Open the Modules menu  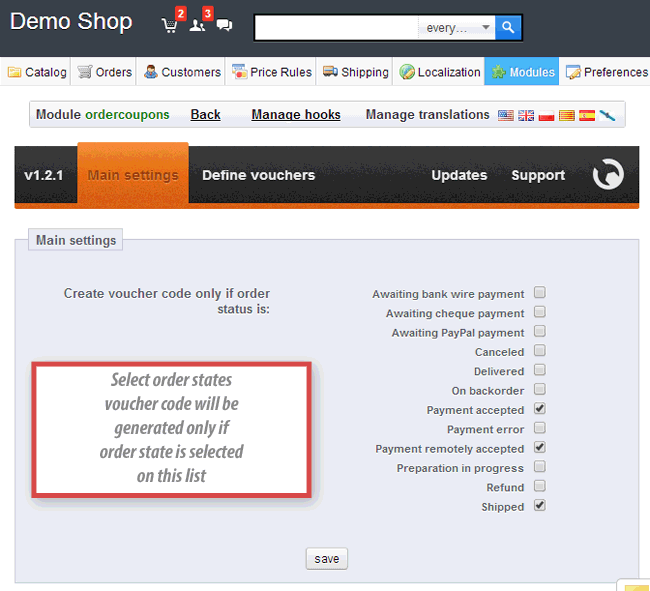[x=522, y=72]
